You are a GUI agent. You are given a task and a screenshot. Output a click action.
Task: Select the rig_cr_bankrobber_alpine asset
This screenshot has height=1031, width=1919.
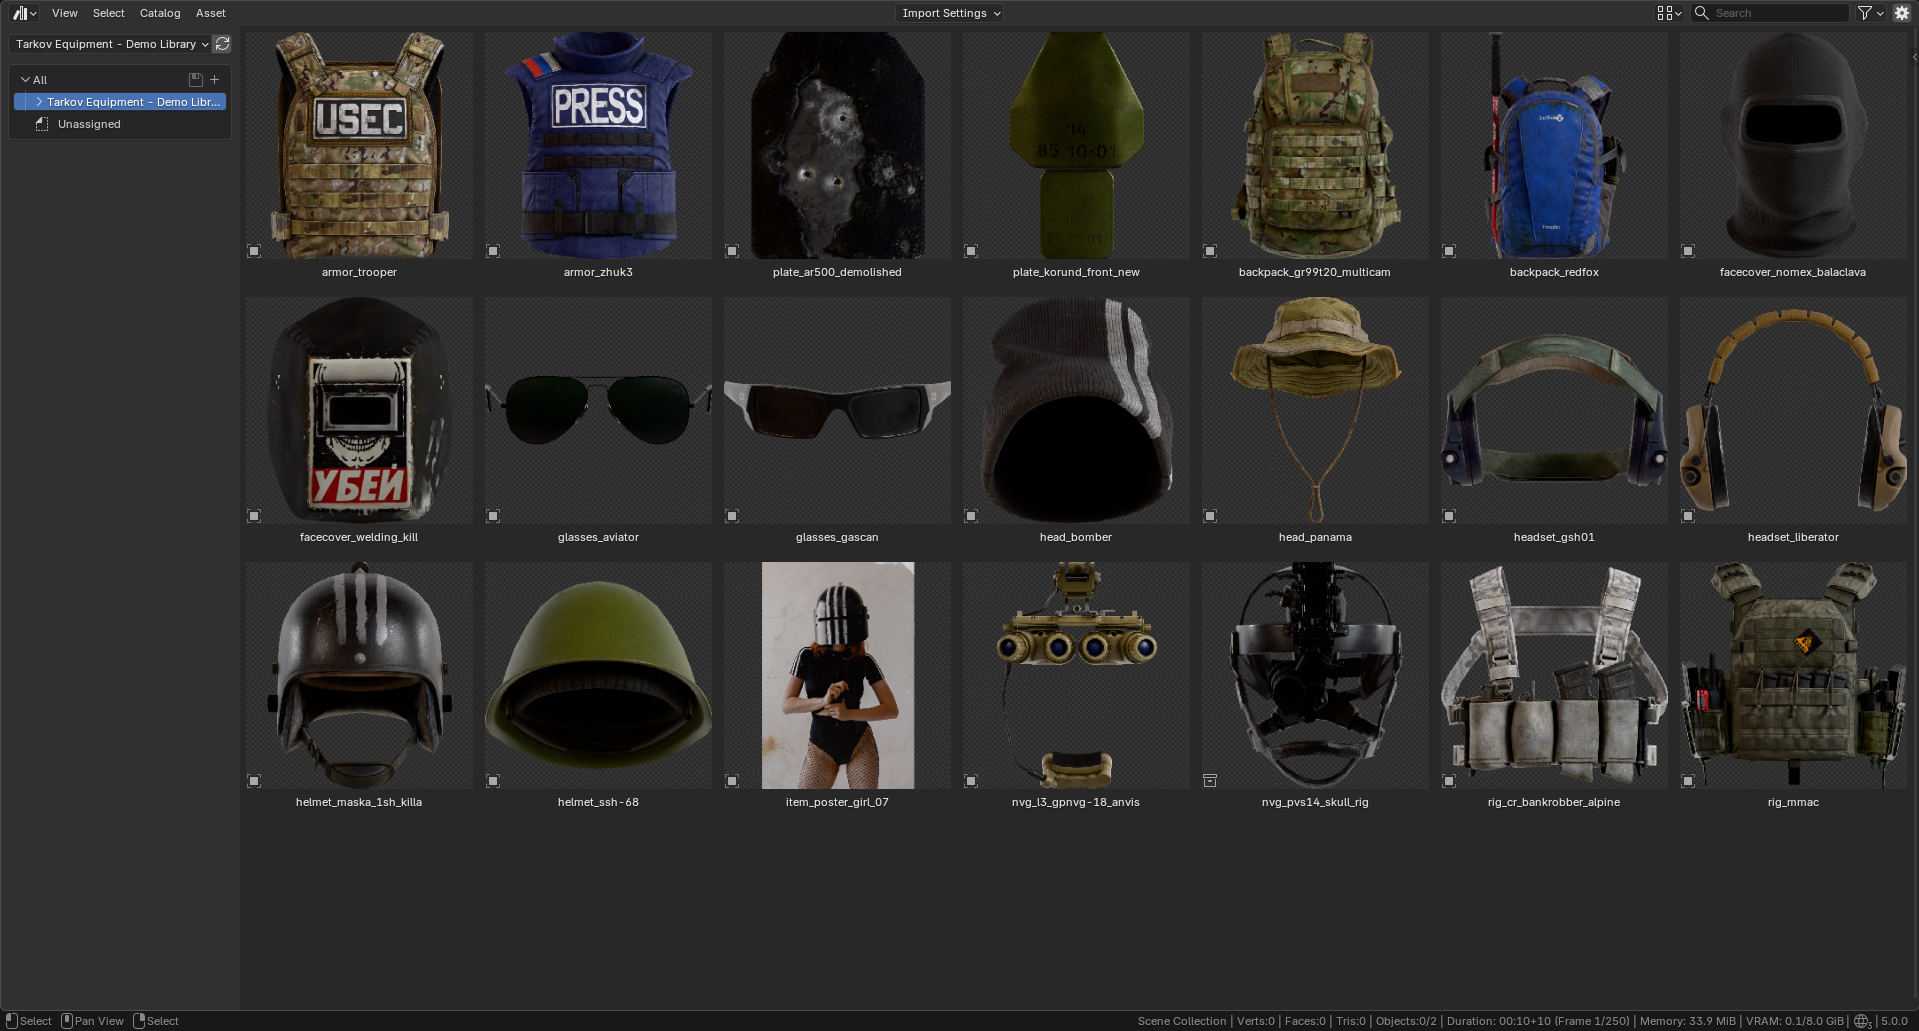(x=1554, y=676)
